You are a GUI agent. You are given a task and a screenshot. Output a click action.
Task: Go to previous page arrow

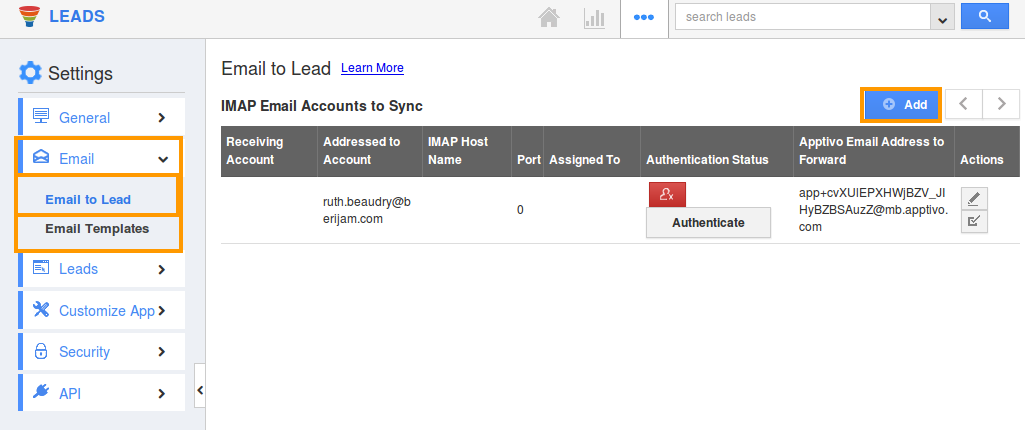point(964,104)
